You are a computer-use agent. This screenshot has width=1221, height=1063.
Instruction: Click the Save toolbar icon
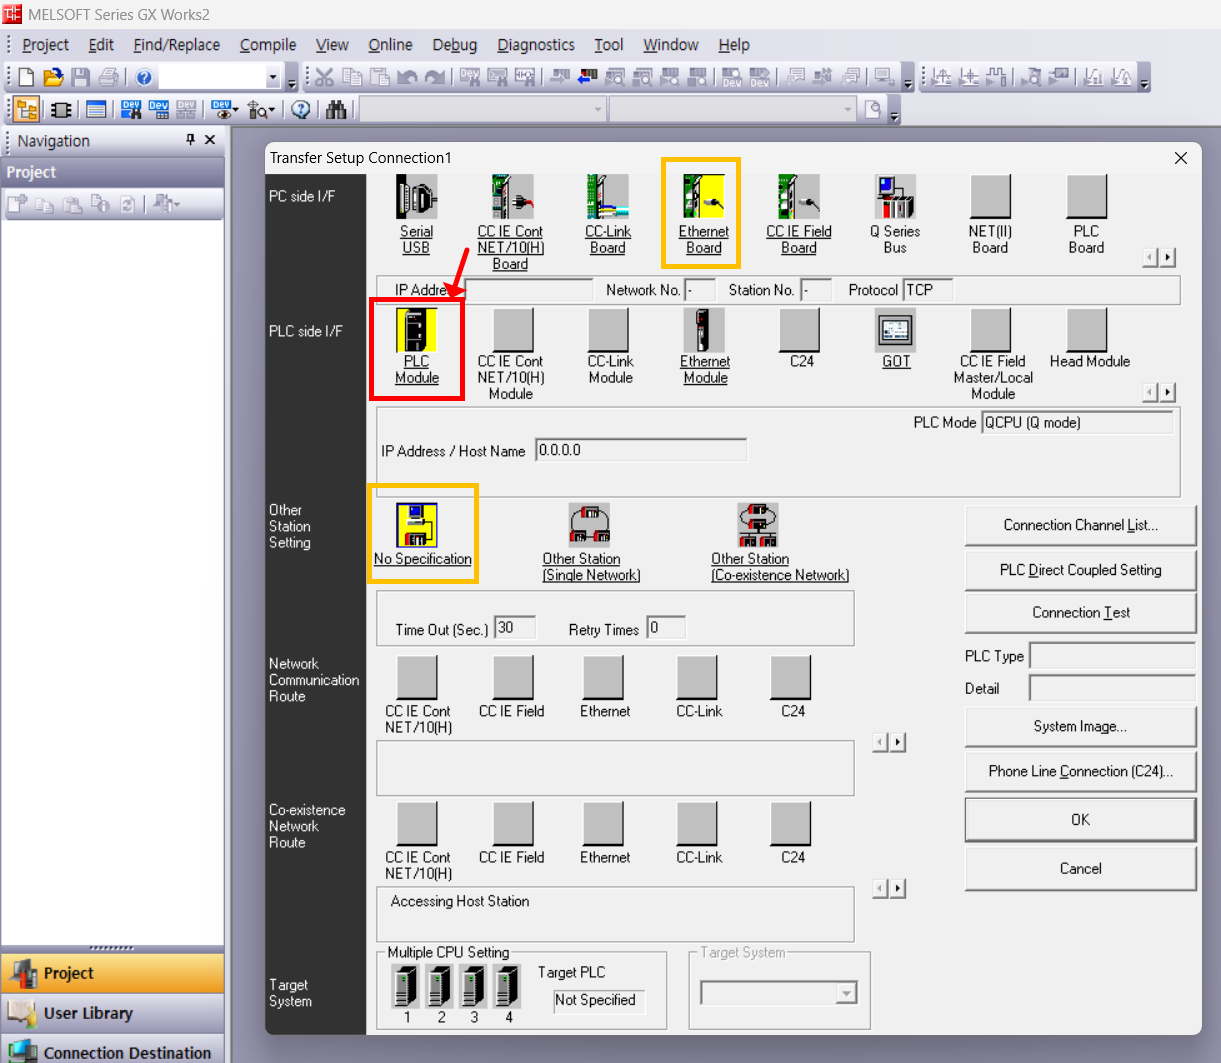(81, 76)
